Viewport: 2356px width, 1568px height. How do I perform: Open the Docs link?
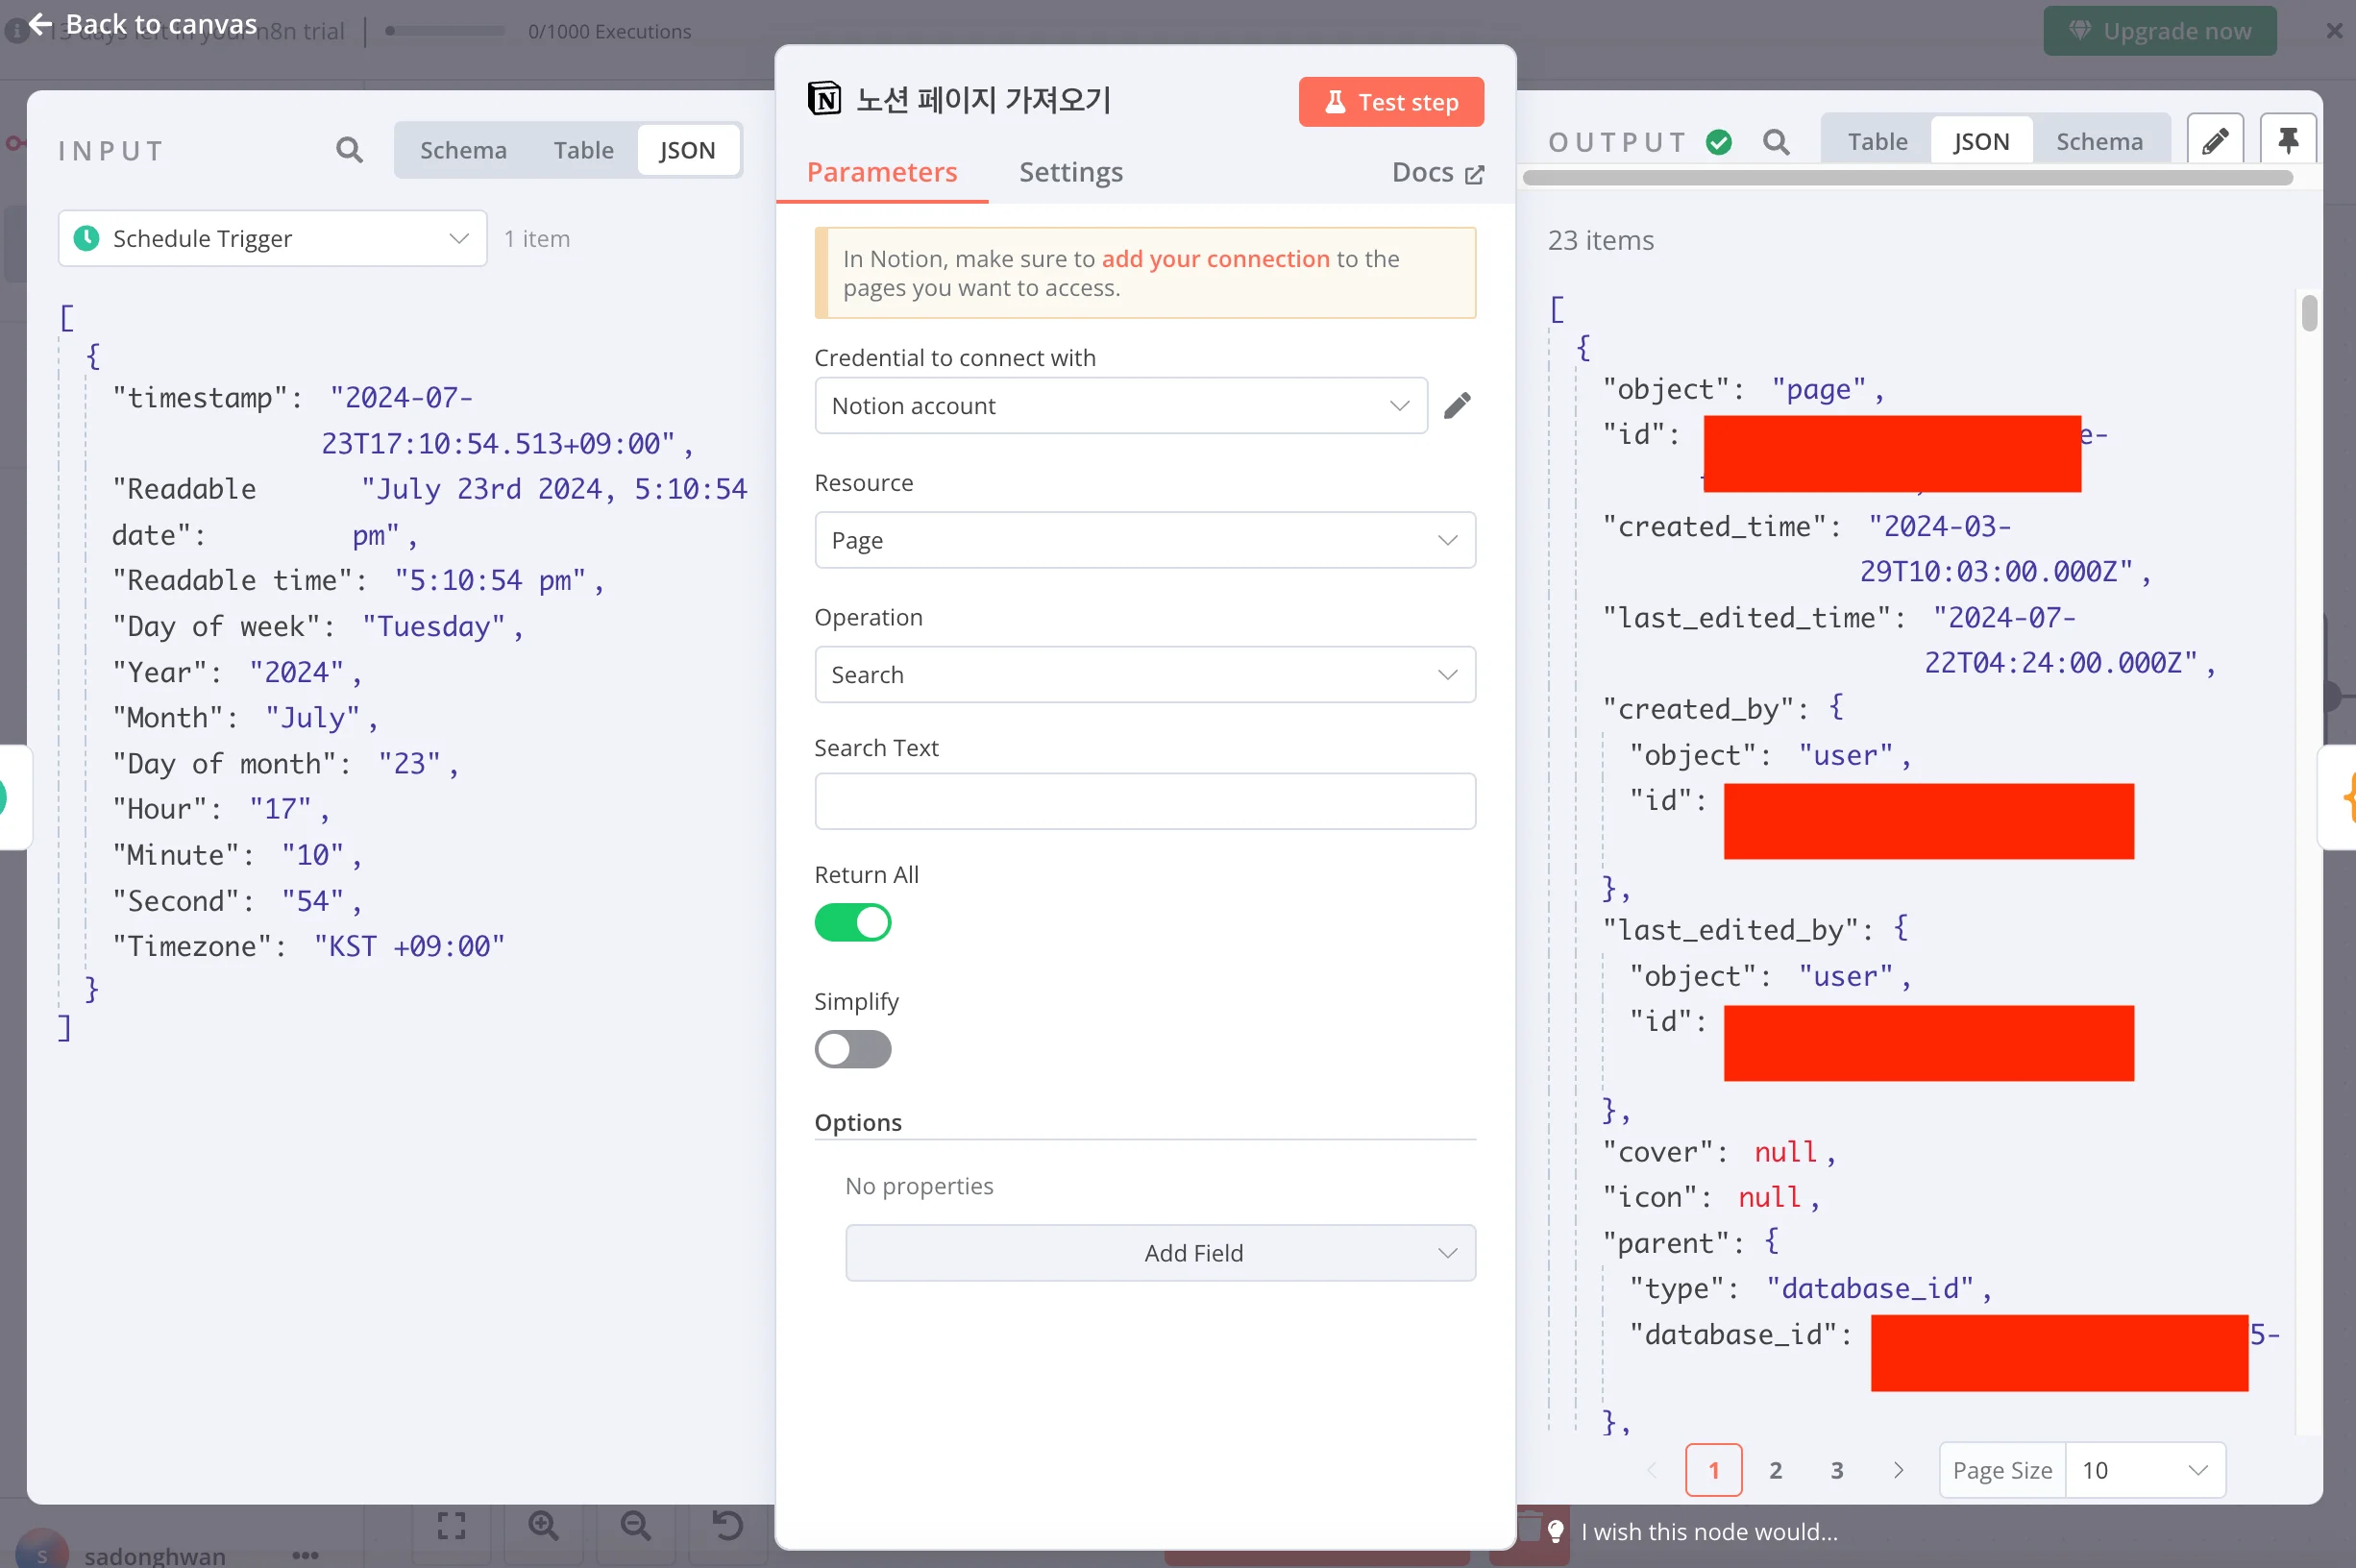point(1437,172)
